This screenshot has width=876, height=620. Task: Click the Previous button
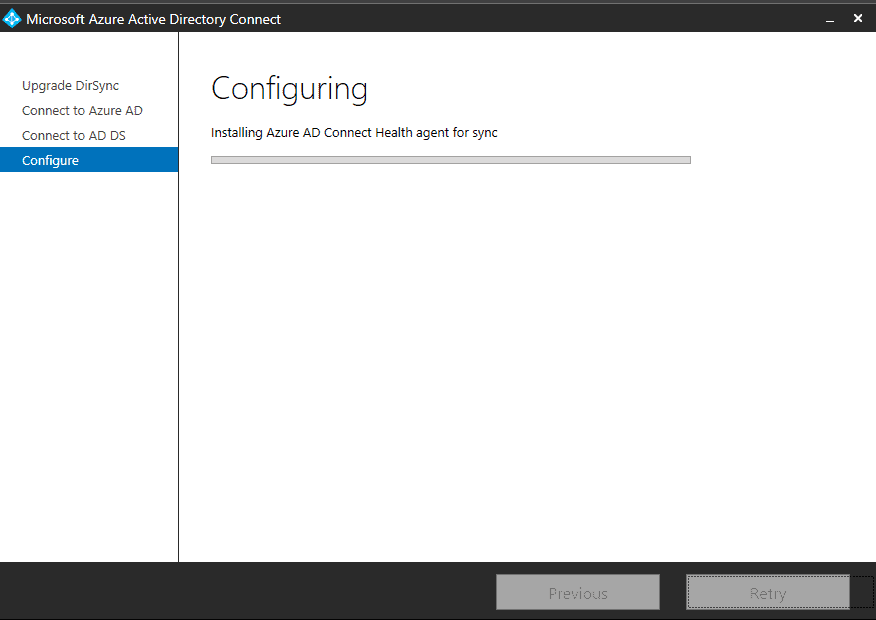578,593
